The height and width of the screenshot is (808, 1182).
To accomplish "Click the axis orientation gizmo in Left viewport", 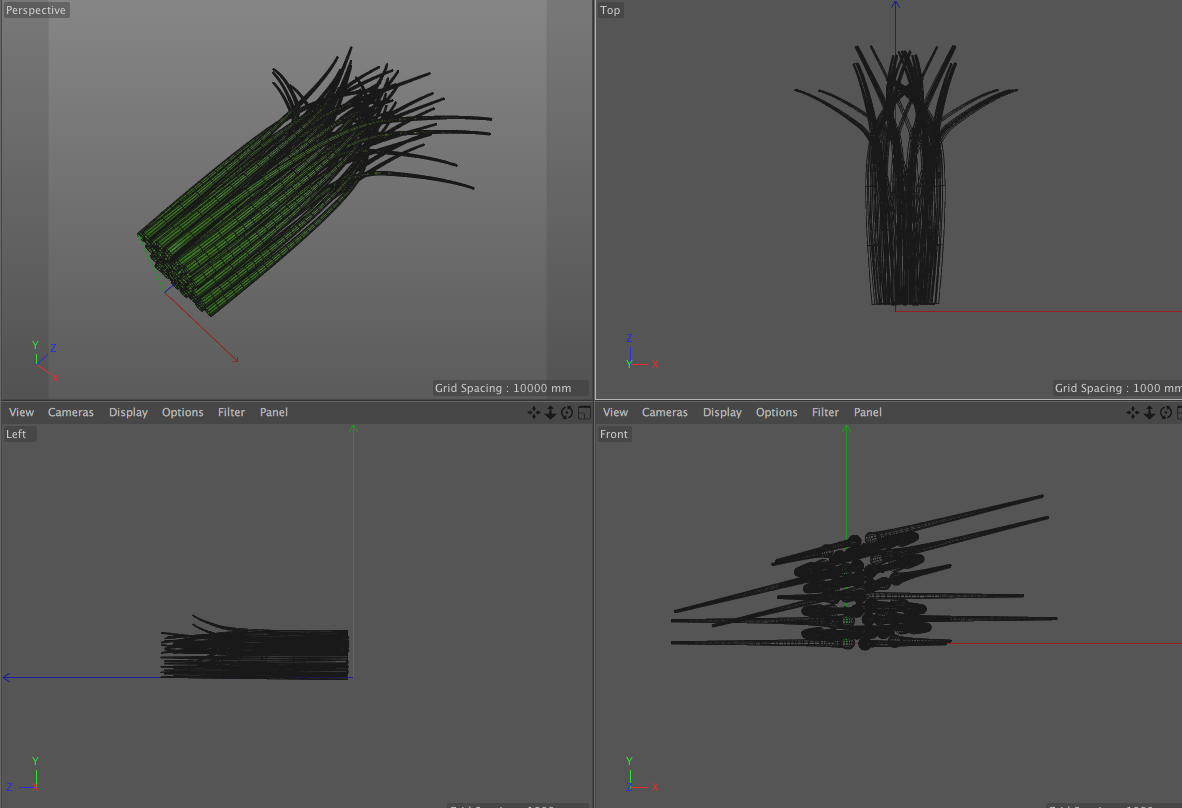I will [23, 774].
